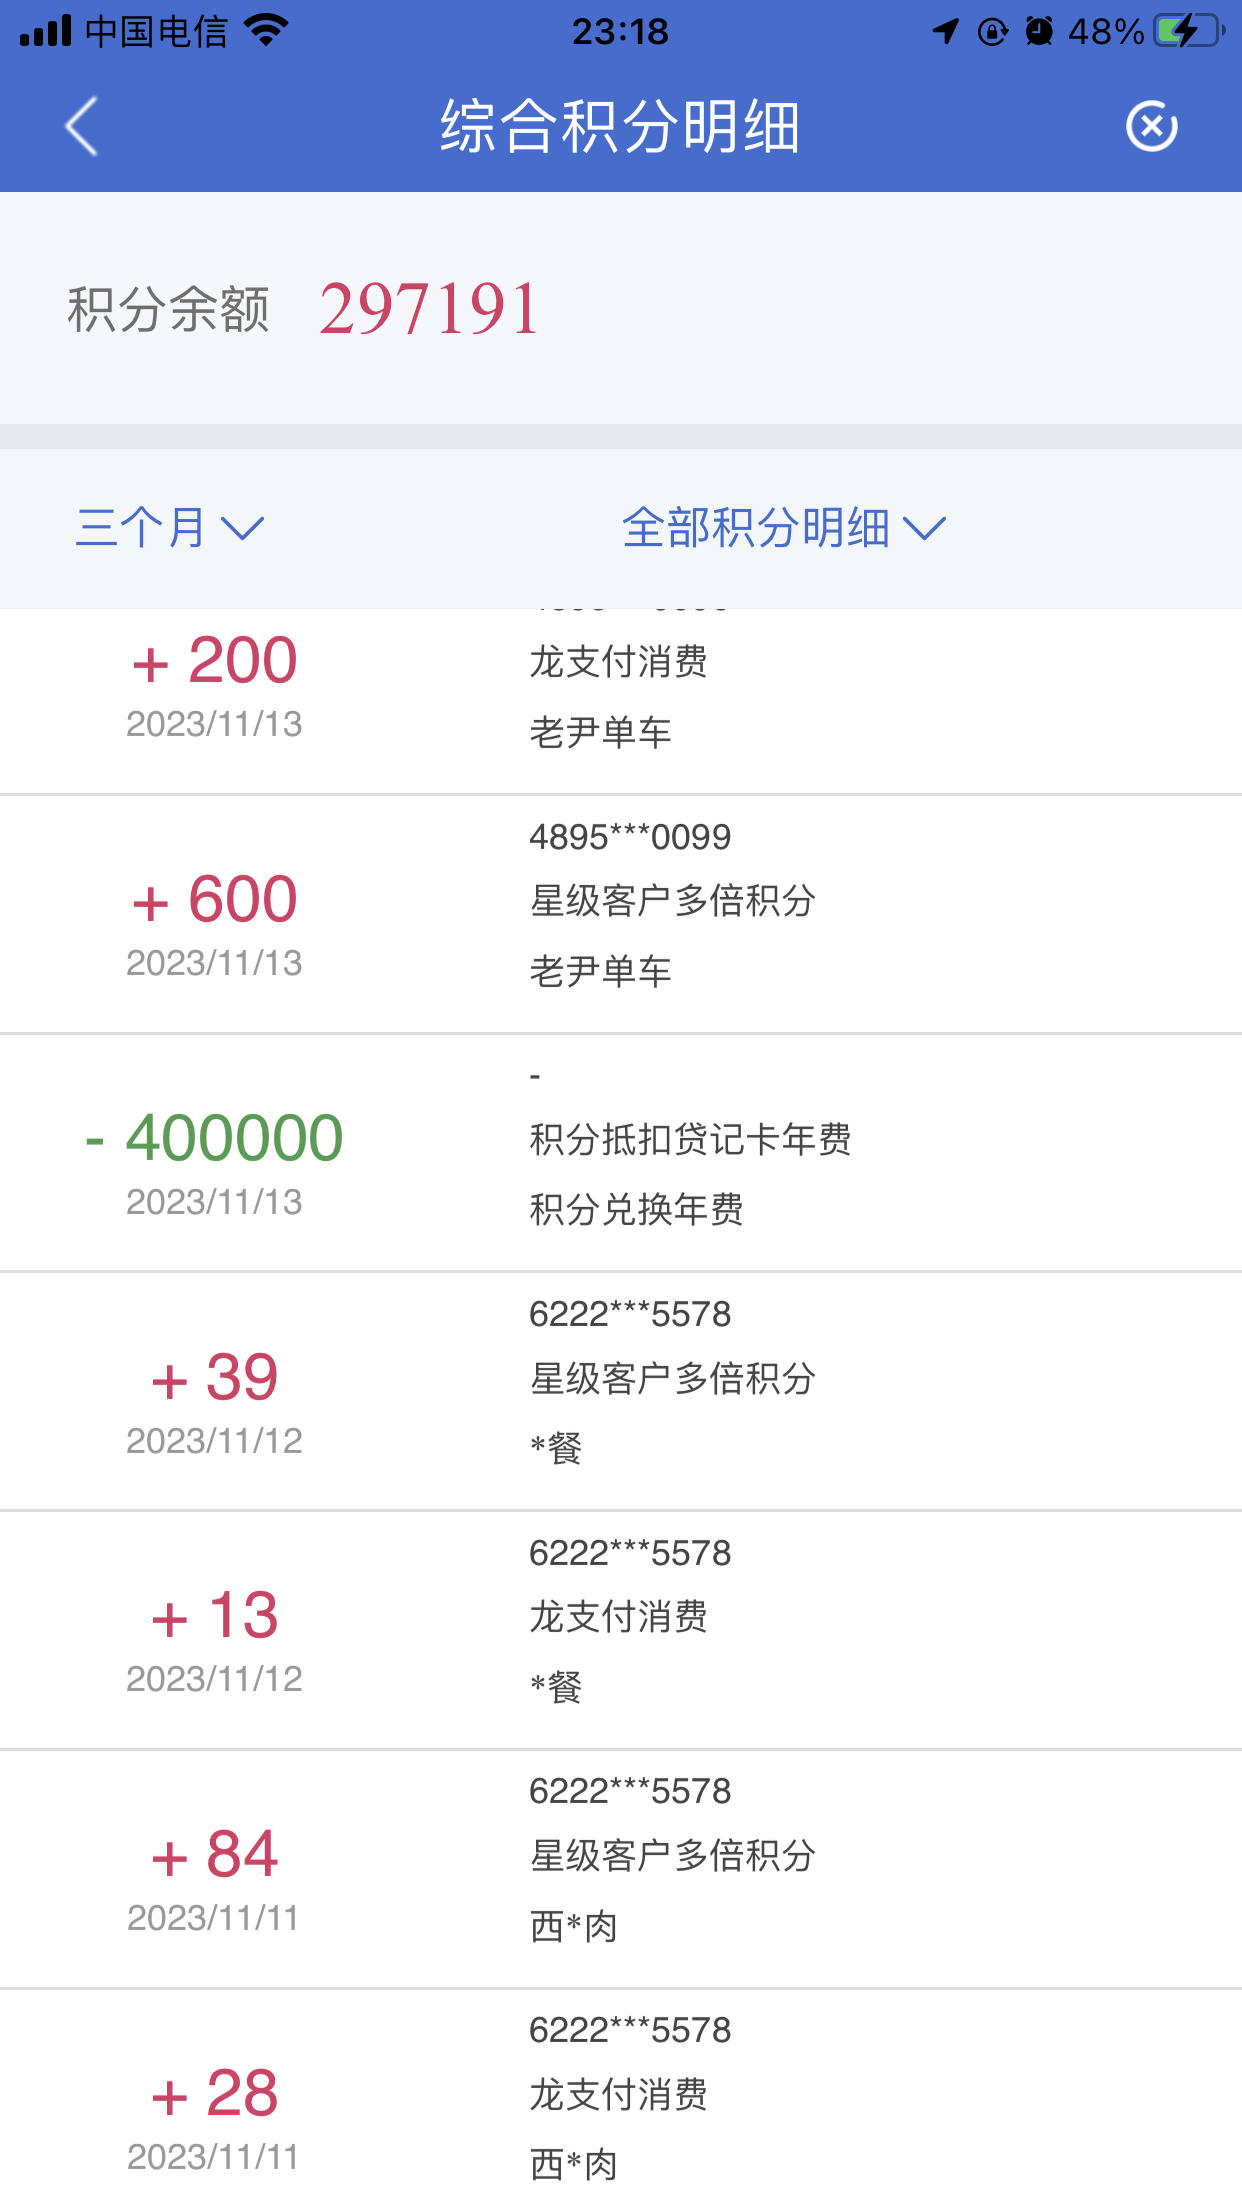Image resolution: width=1242 pixels, height=2208 pixels.
Task: Select the +84 西*肉 entry
Action: click(x=621, y=1869)
